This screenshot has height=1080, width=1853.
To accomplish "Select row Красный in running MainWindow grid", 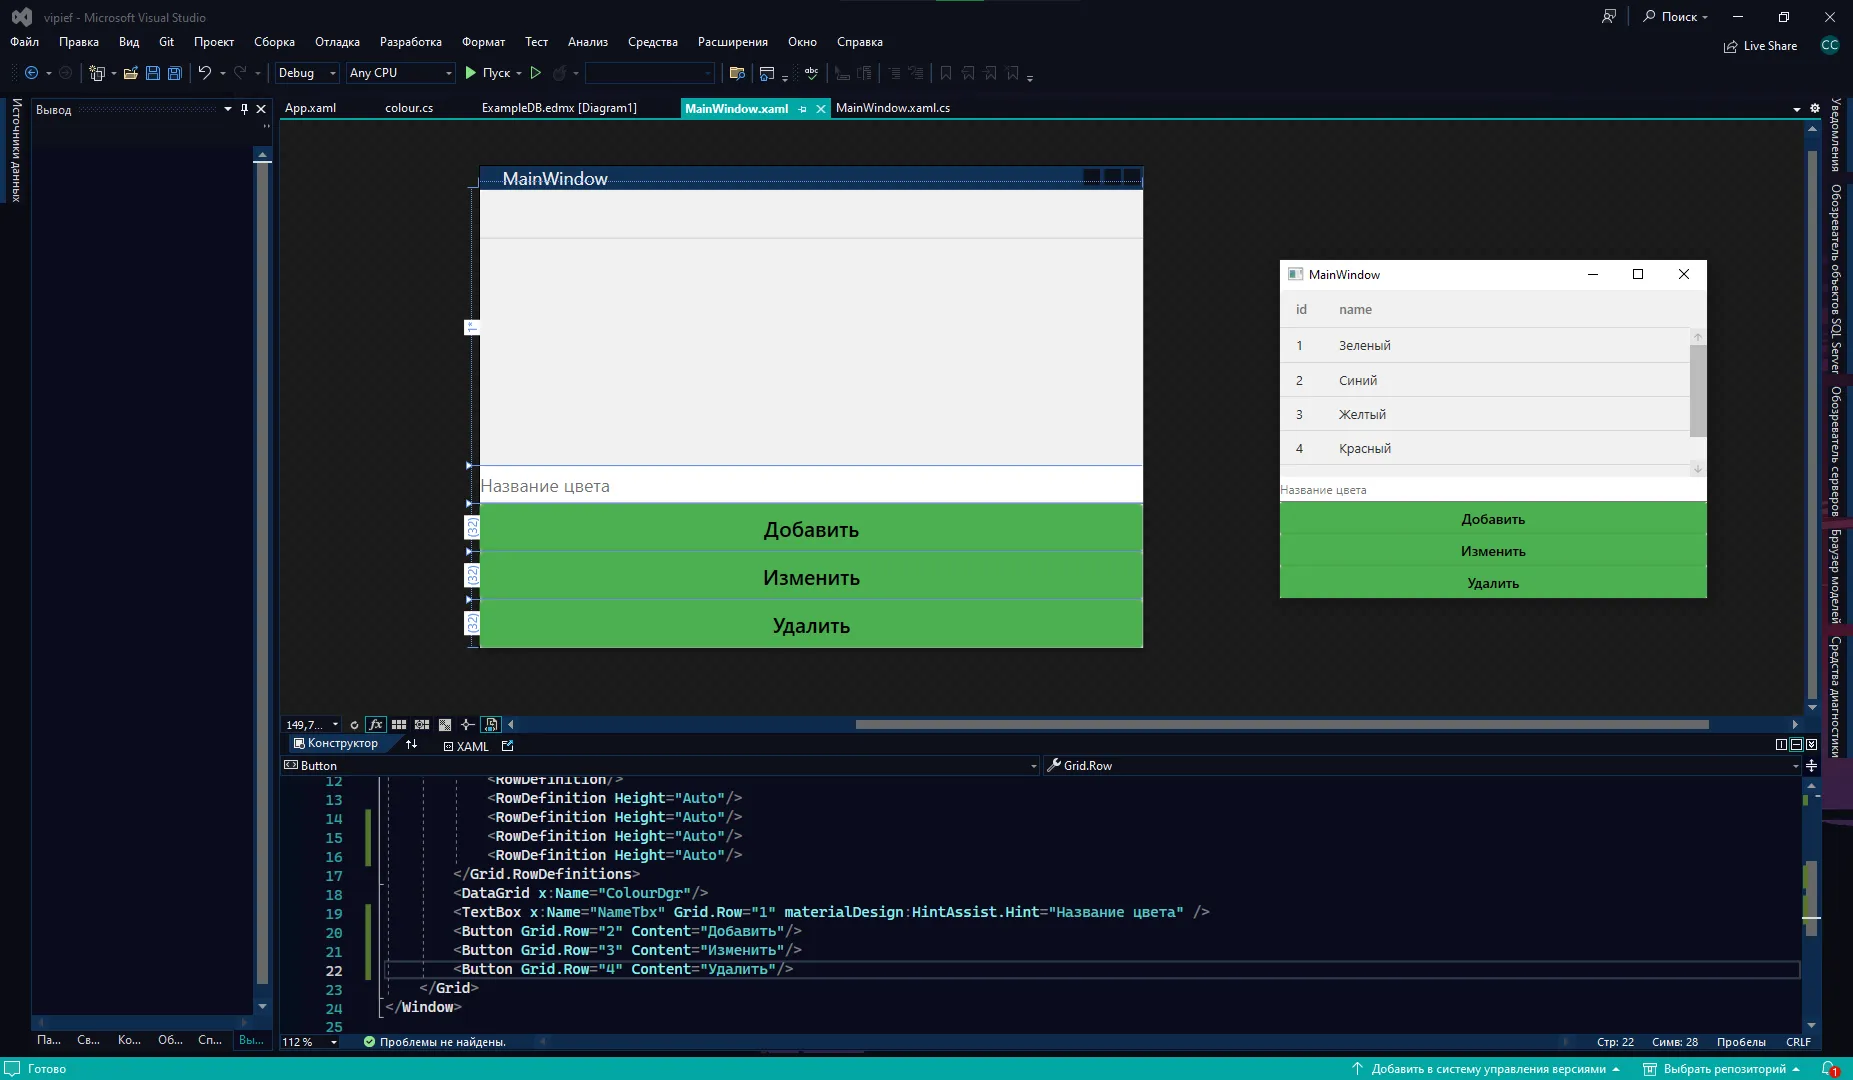I will point(1485,448).
